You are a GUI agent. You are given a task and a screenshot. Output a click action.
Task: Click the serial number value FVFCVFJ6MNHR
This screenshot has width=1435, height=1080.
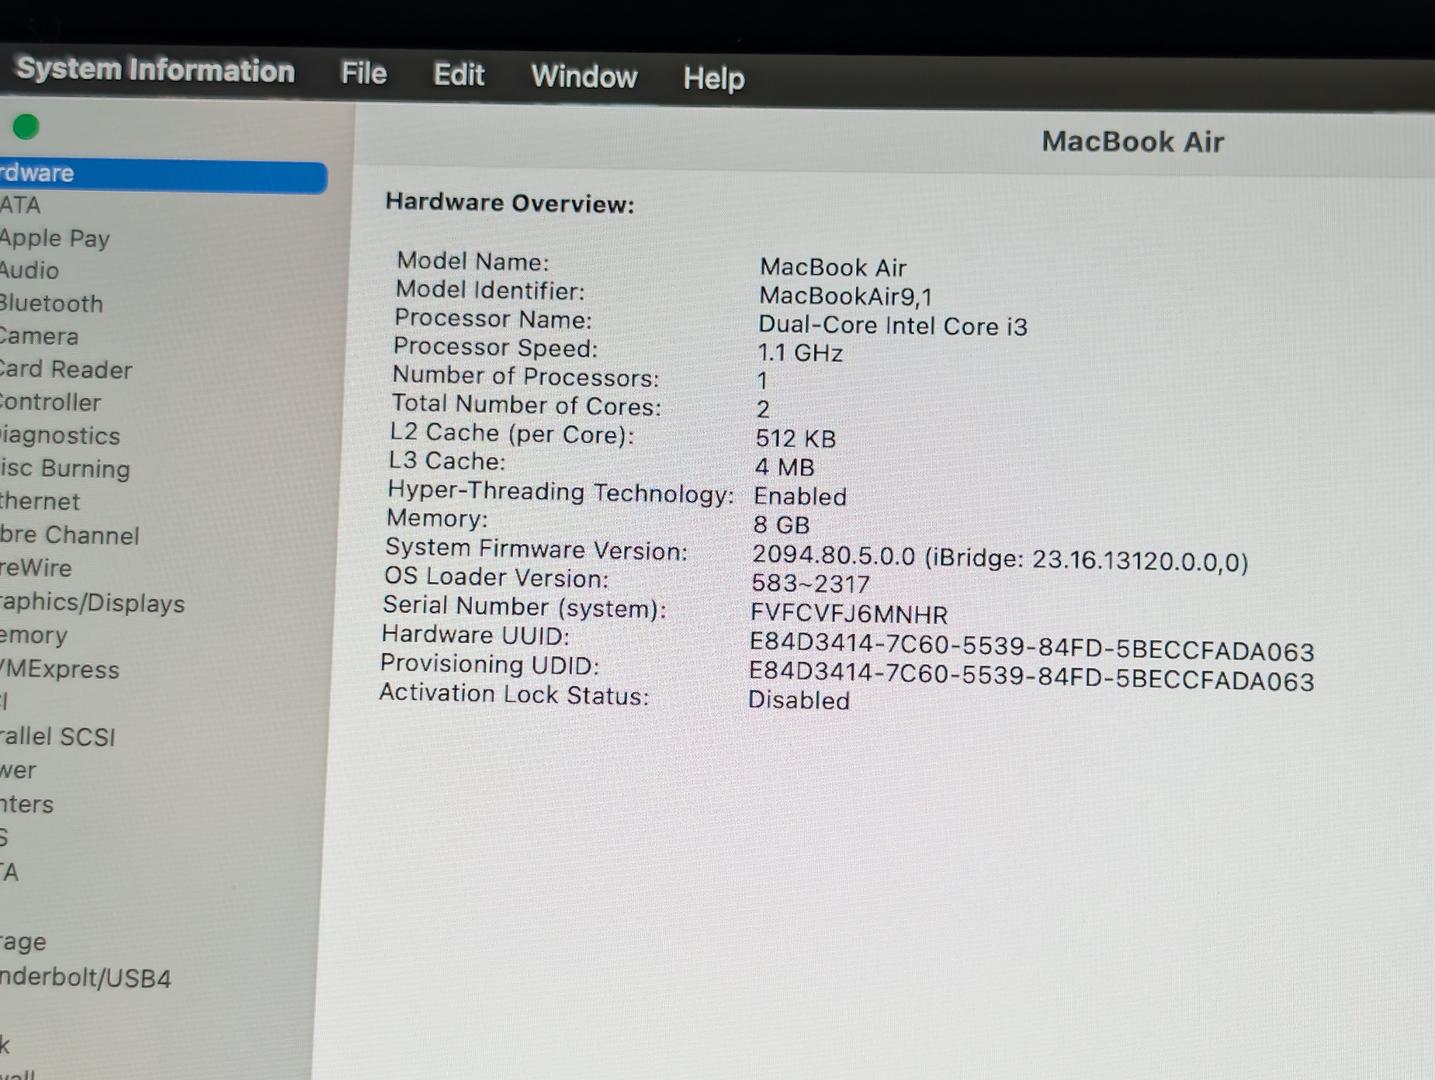[848, 614]
